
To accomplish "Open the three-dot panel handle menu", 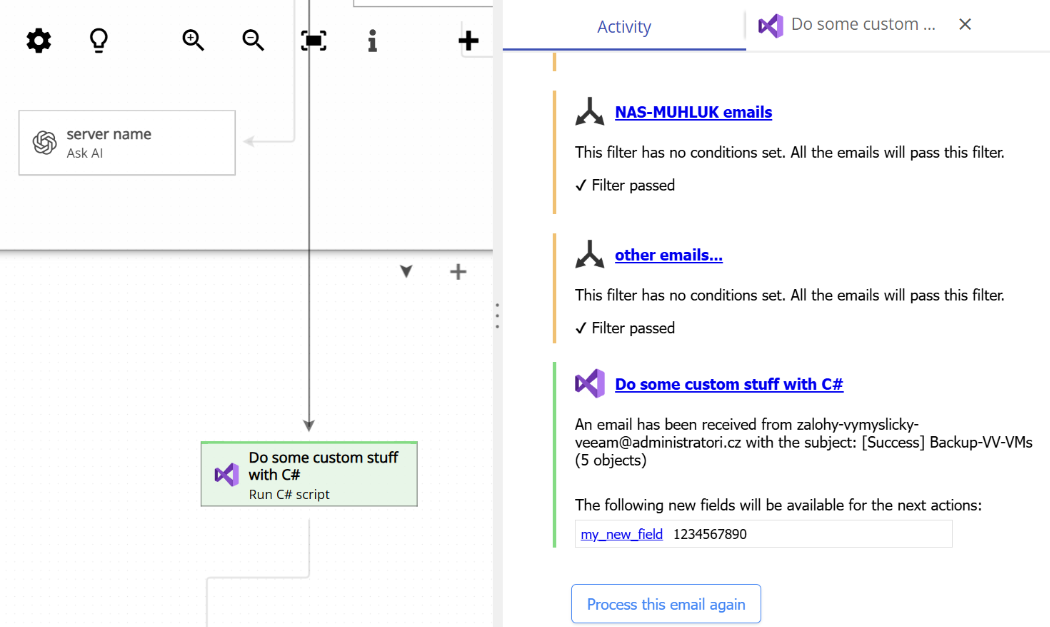I will coord(497,316).
